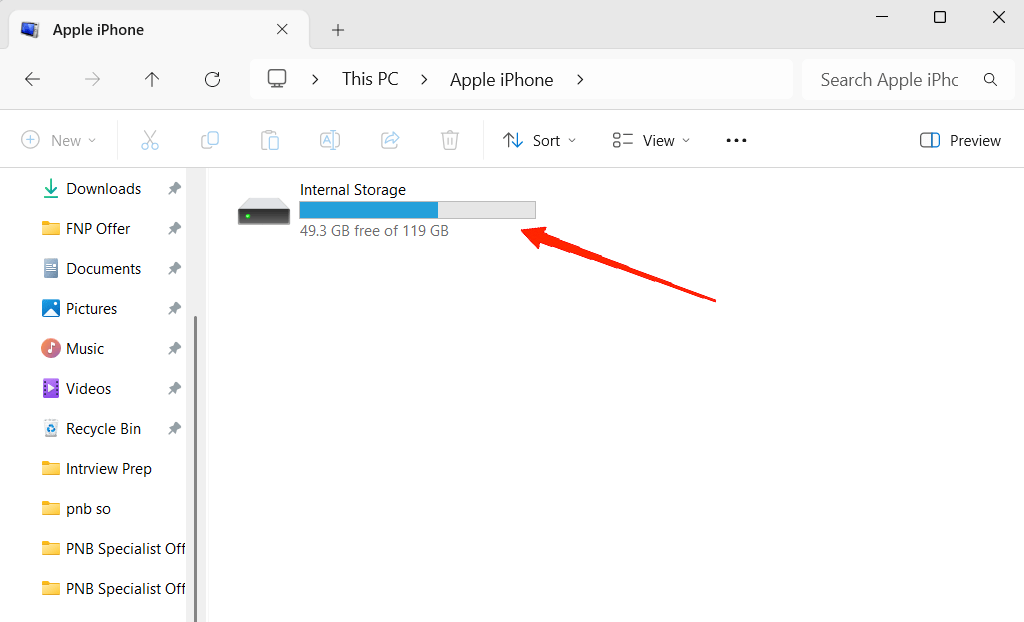Close the Apple iPhone tab

pos(282,29)
